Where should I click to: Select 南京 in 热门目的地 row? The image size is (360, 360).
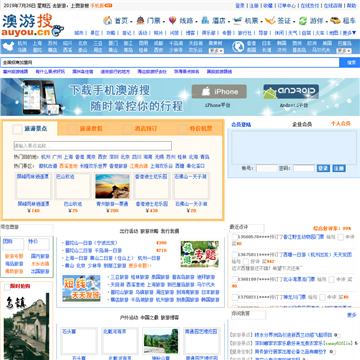pyautogui.click(x=91, y=157)
